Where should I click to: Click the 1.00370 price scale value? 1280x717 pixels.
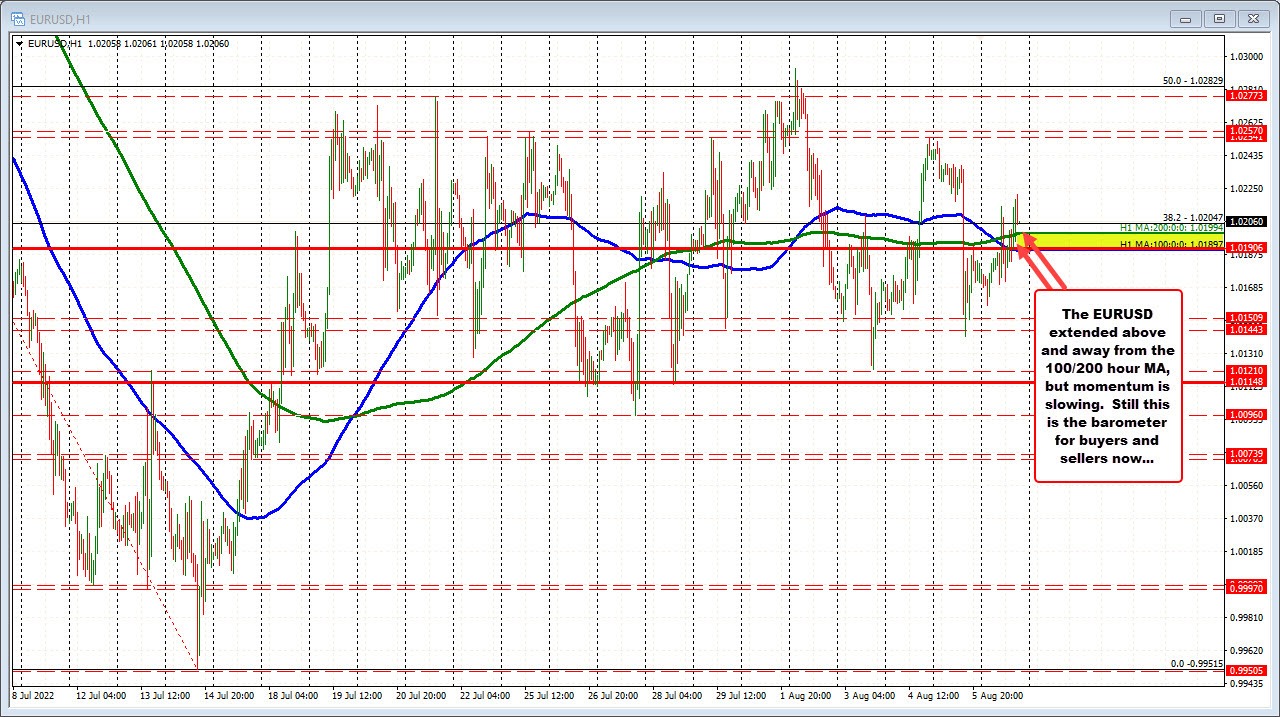1247,519
